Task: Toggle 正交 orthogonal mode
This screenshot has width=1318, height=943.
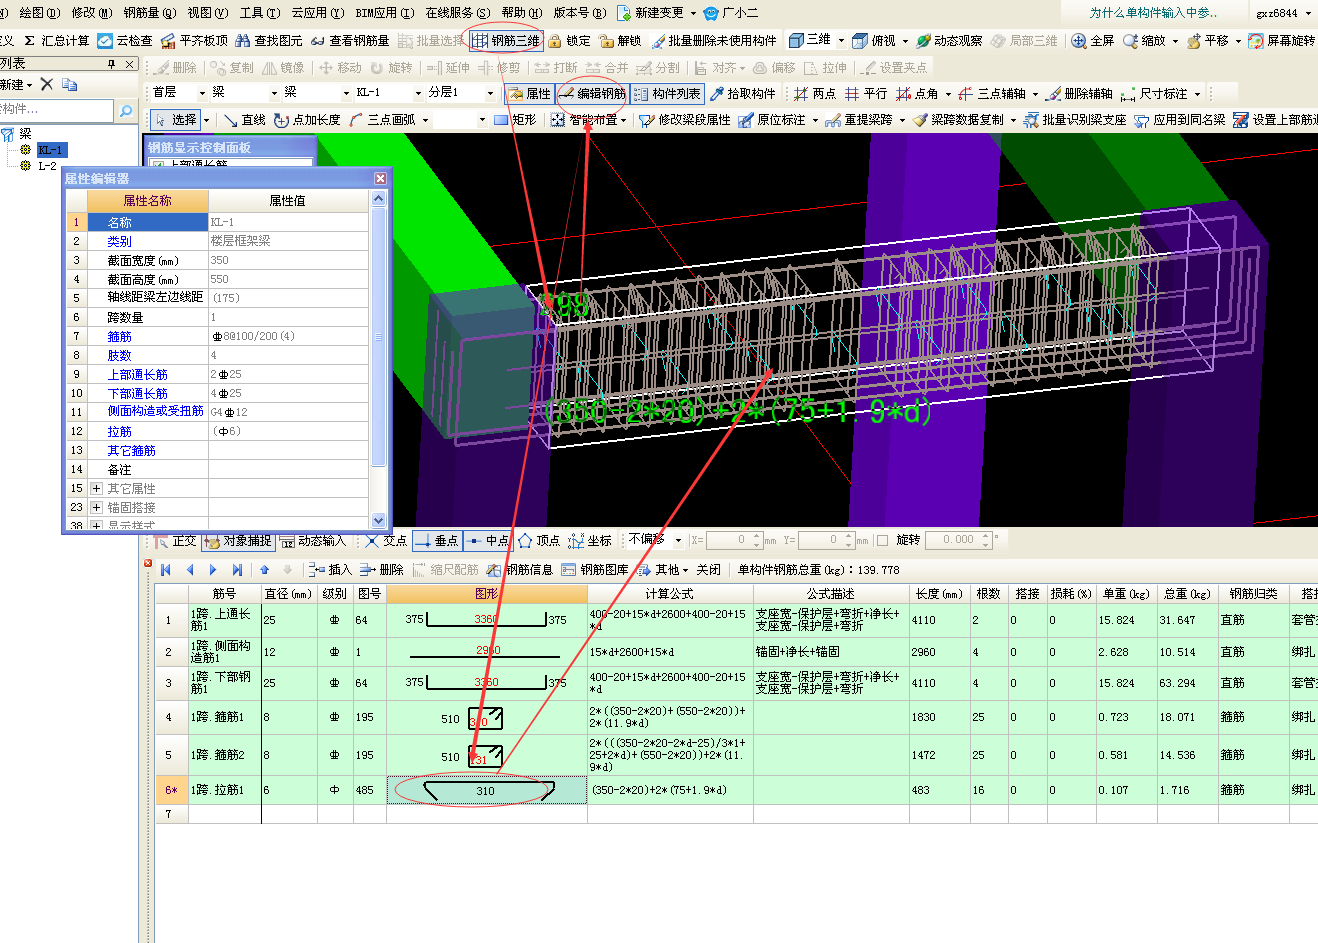Action: [175, 541]
